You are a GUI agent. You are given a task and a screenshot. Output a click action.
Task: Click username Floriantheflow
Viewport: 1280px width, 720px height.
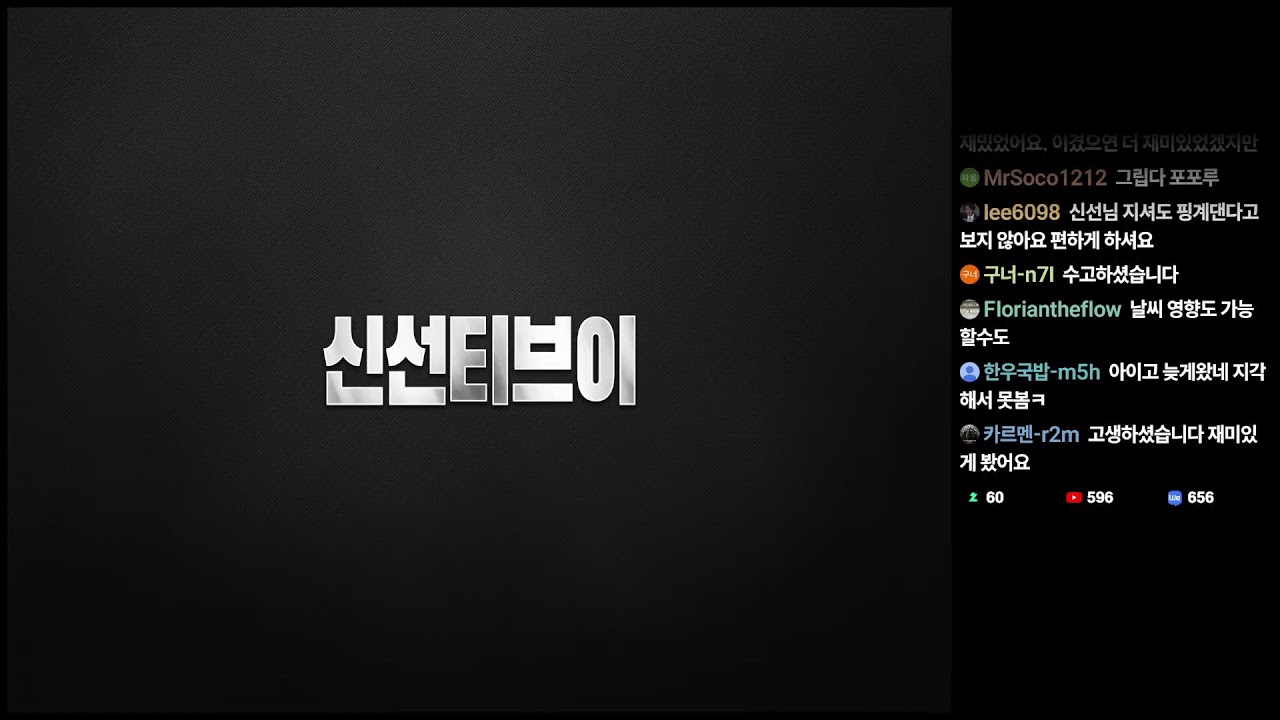tap(1052, 310)
